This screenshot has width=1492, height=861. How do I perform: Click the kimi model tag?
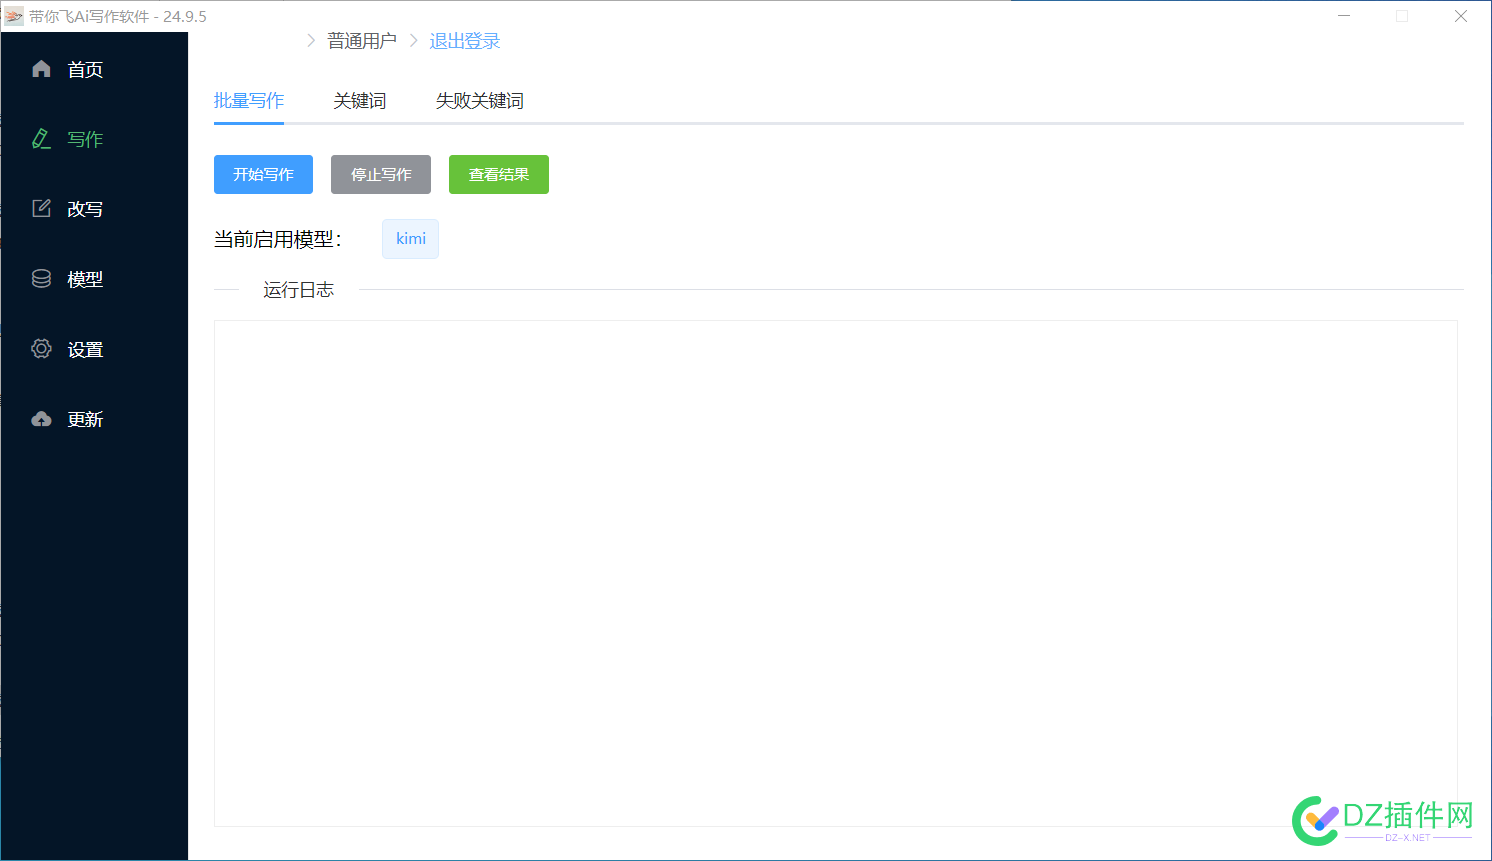coord(410,239)
